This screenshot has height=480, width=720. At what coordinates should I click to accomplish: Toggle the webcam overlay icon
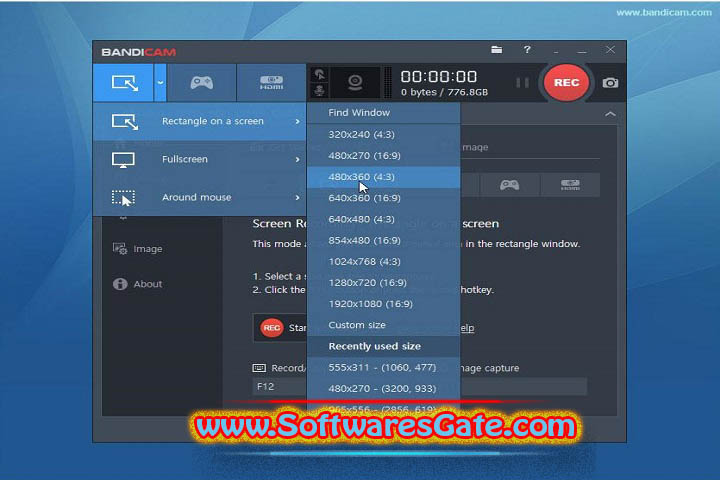click(x=355, y=82)
